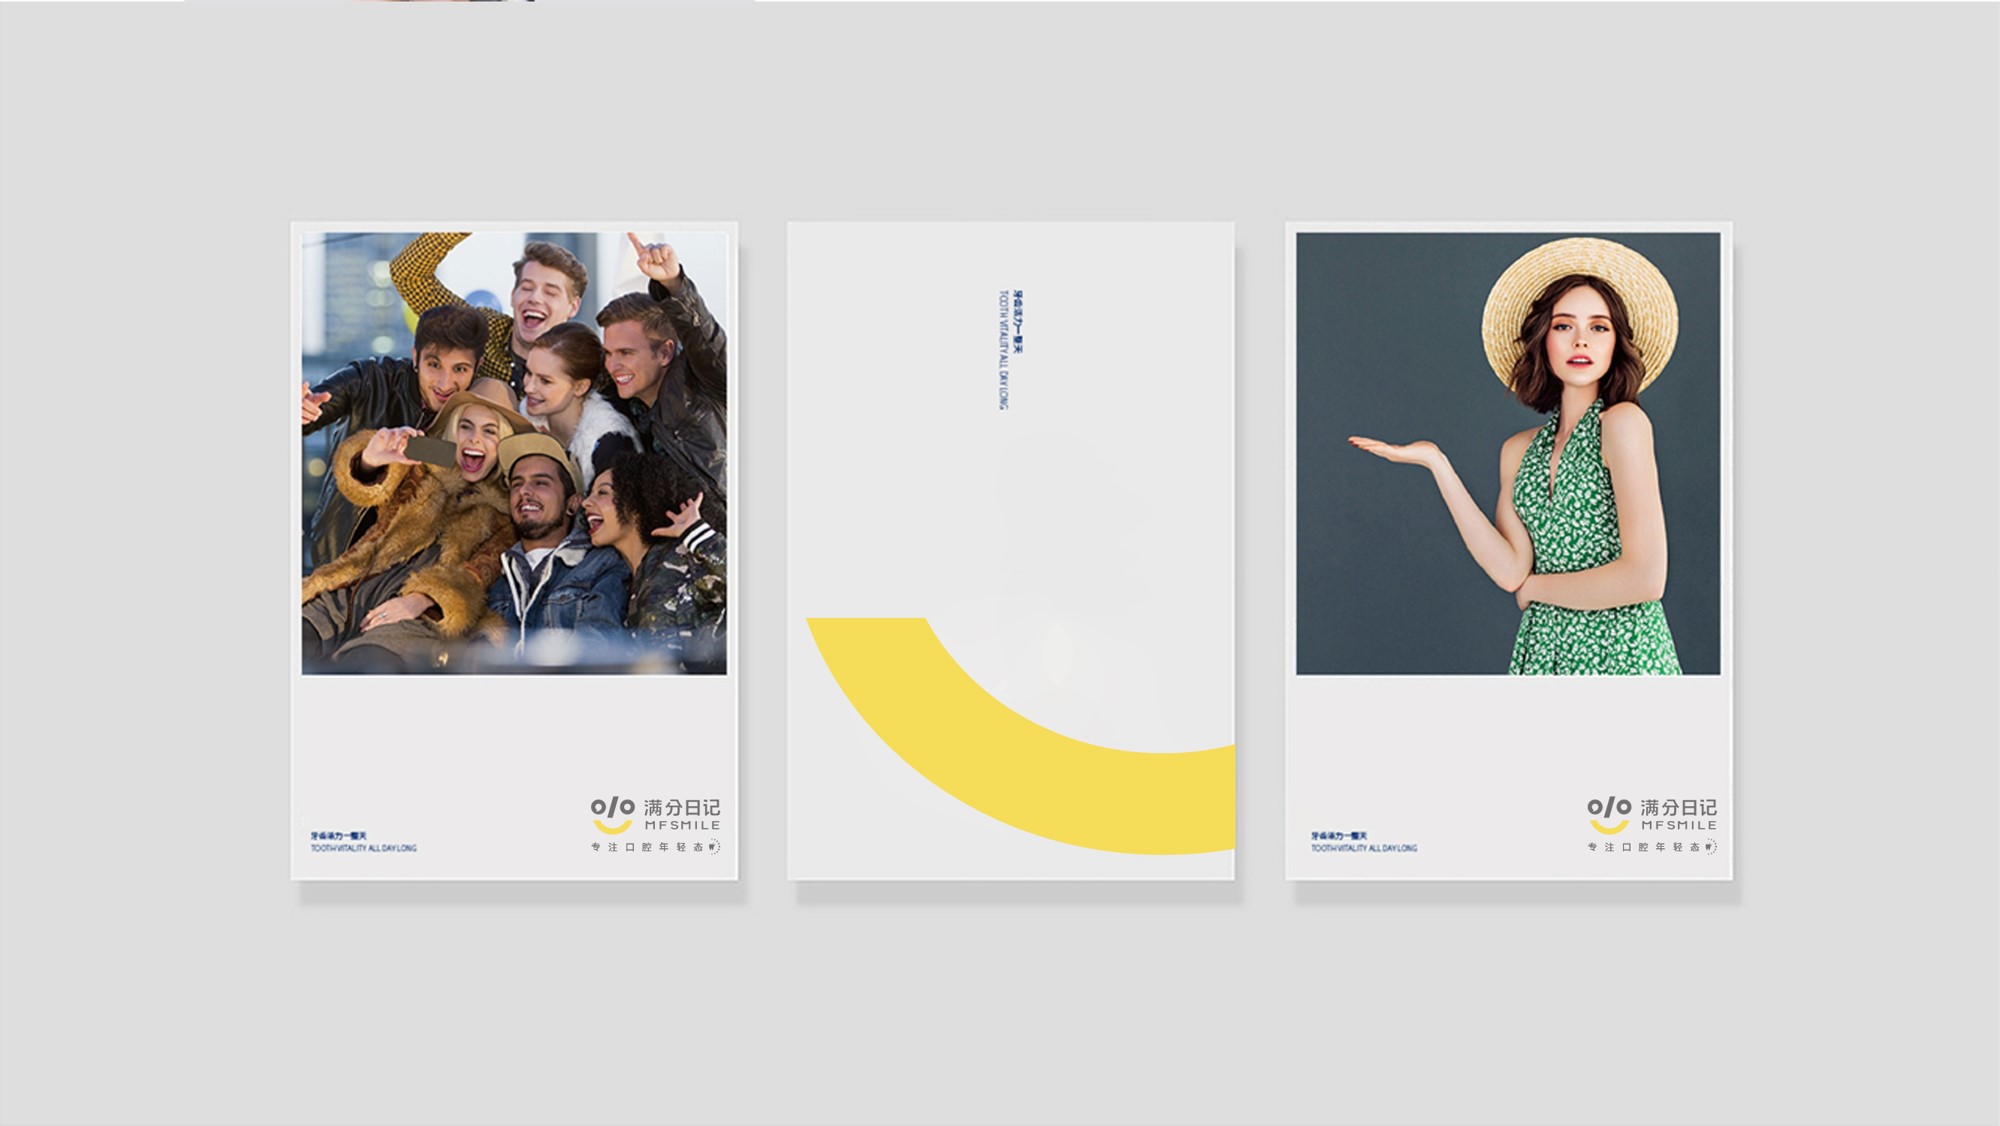Click the group selfie photo on the left poster
2000x1126 pixels.
click(x=514, y=453)
